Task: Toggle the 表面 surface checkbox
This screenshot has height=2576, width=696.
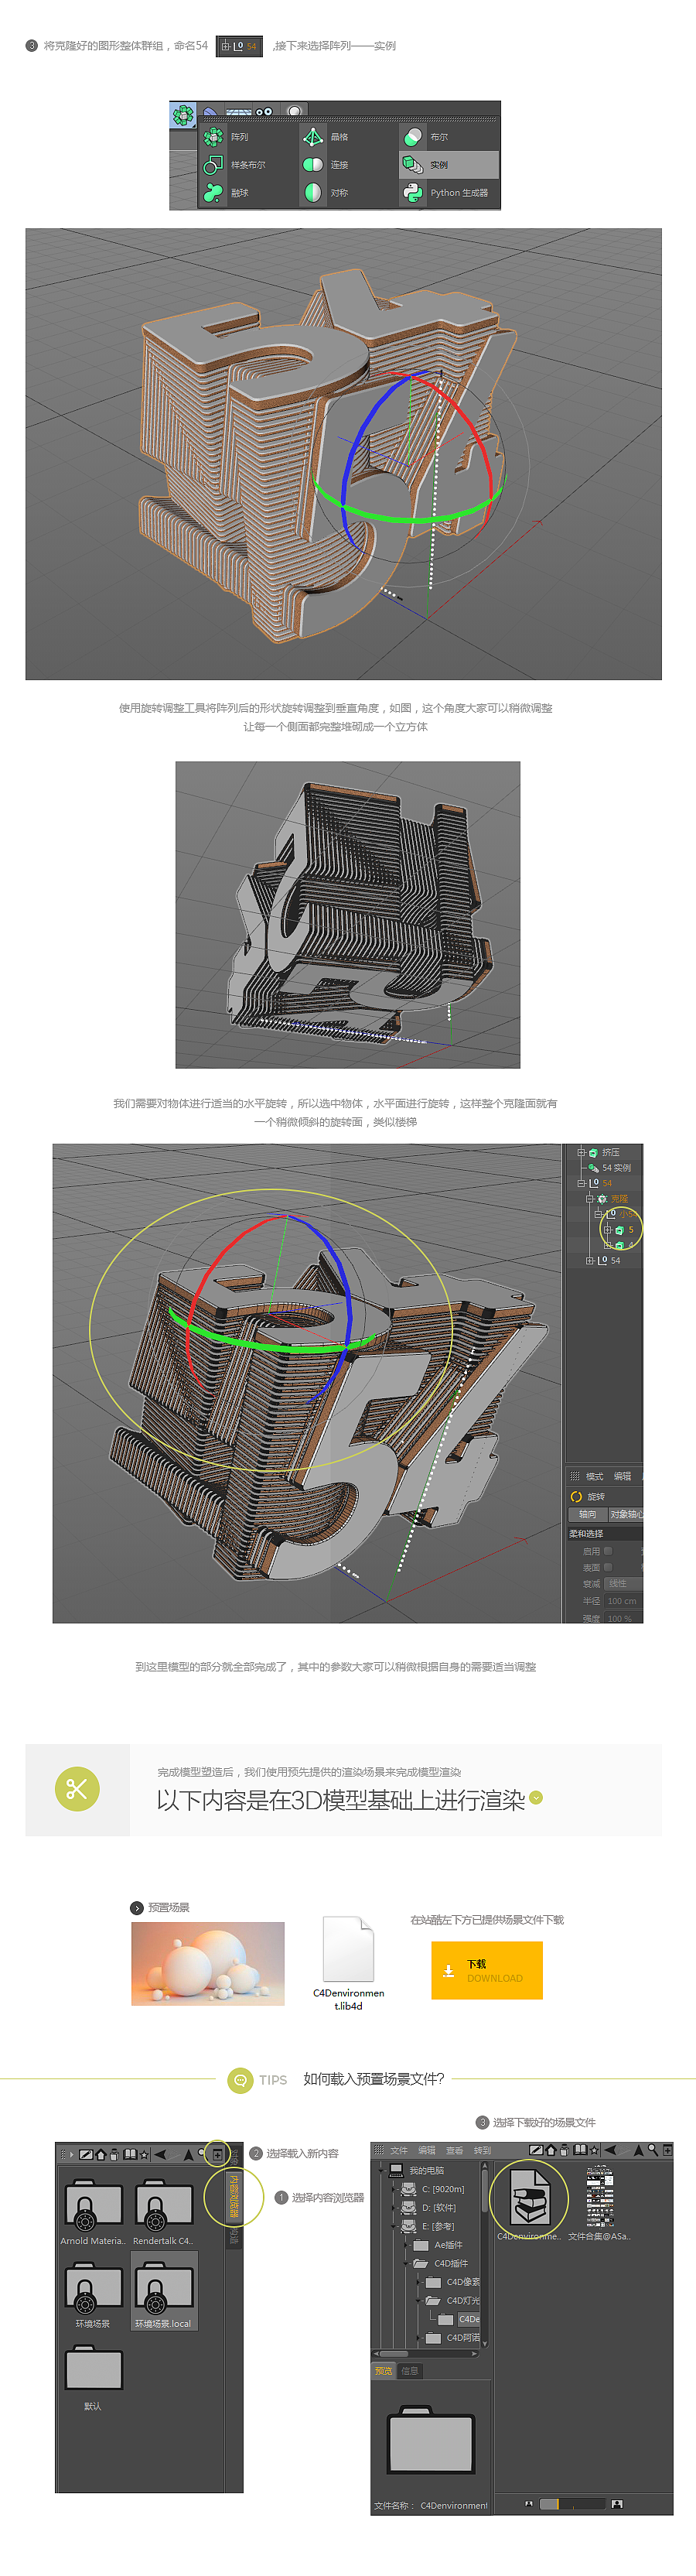Action: [x=608, y=1567]
